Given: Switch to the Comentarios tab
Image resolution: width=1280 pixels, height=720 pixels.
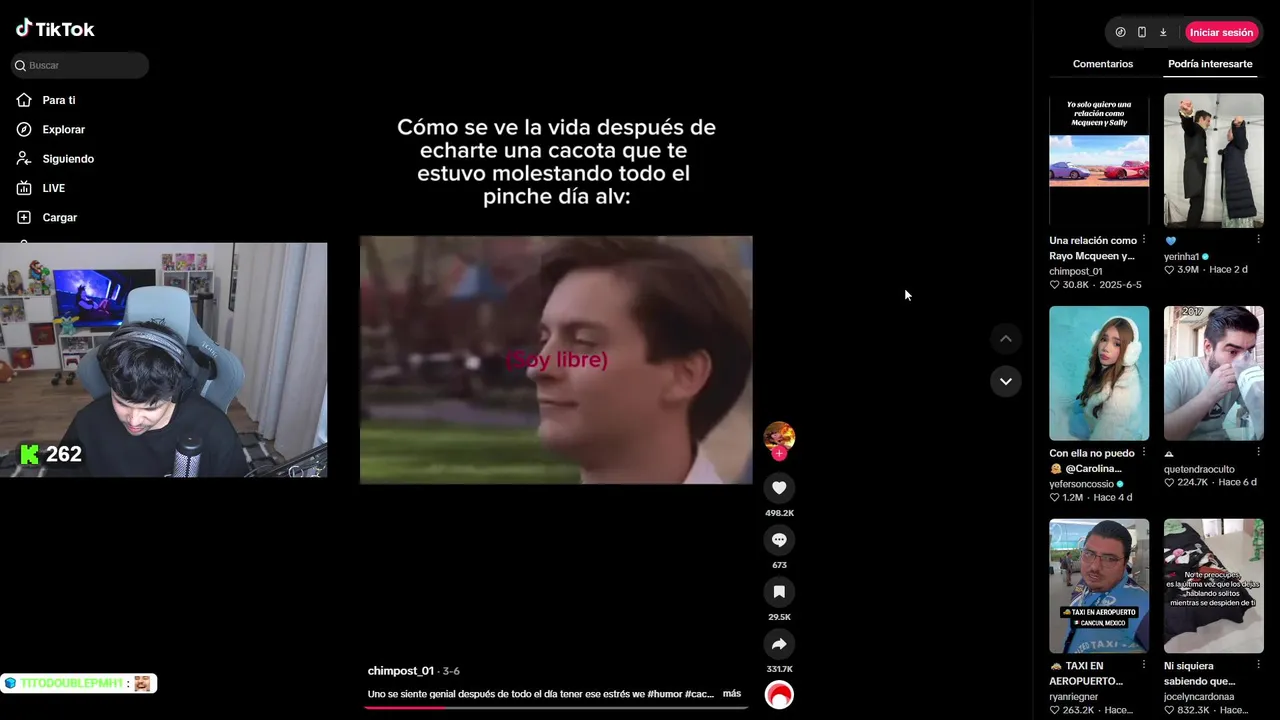Looking at the screenshot, I should tap(1103, 64).
